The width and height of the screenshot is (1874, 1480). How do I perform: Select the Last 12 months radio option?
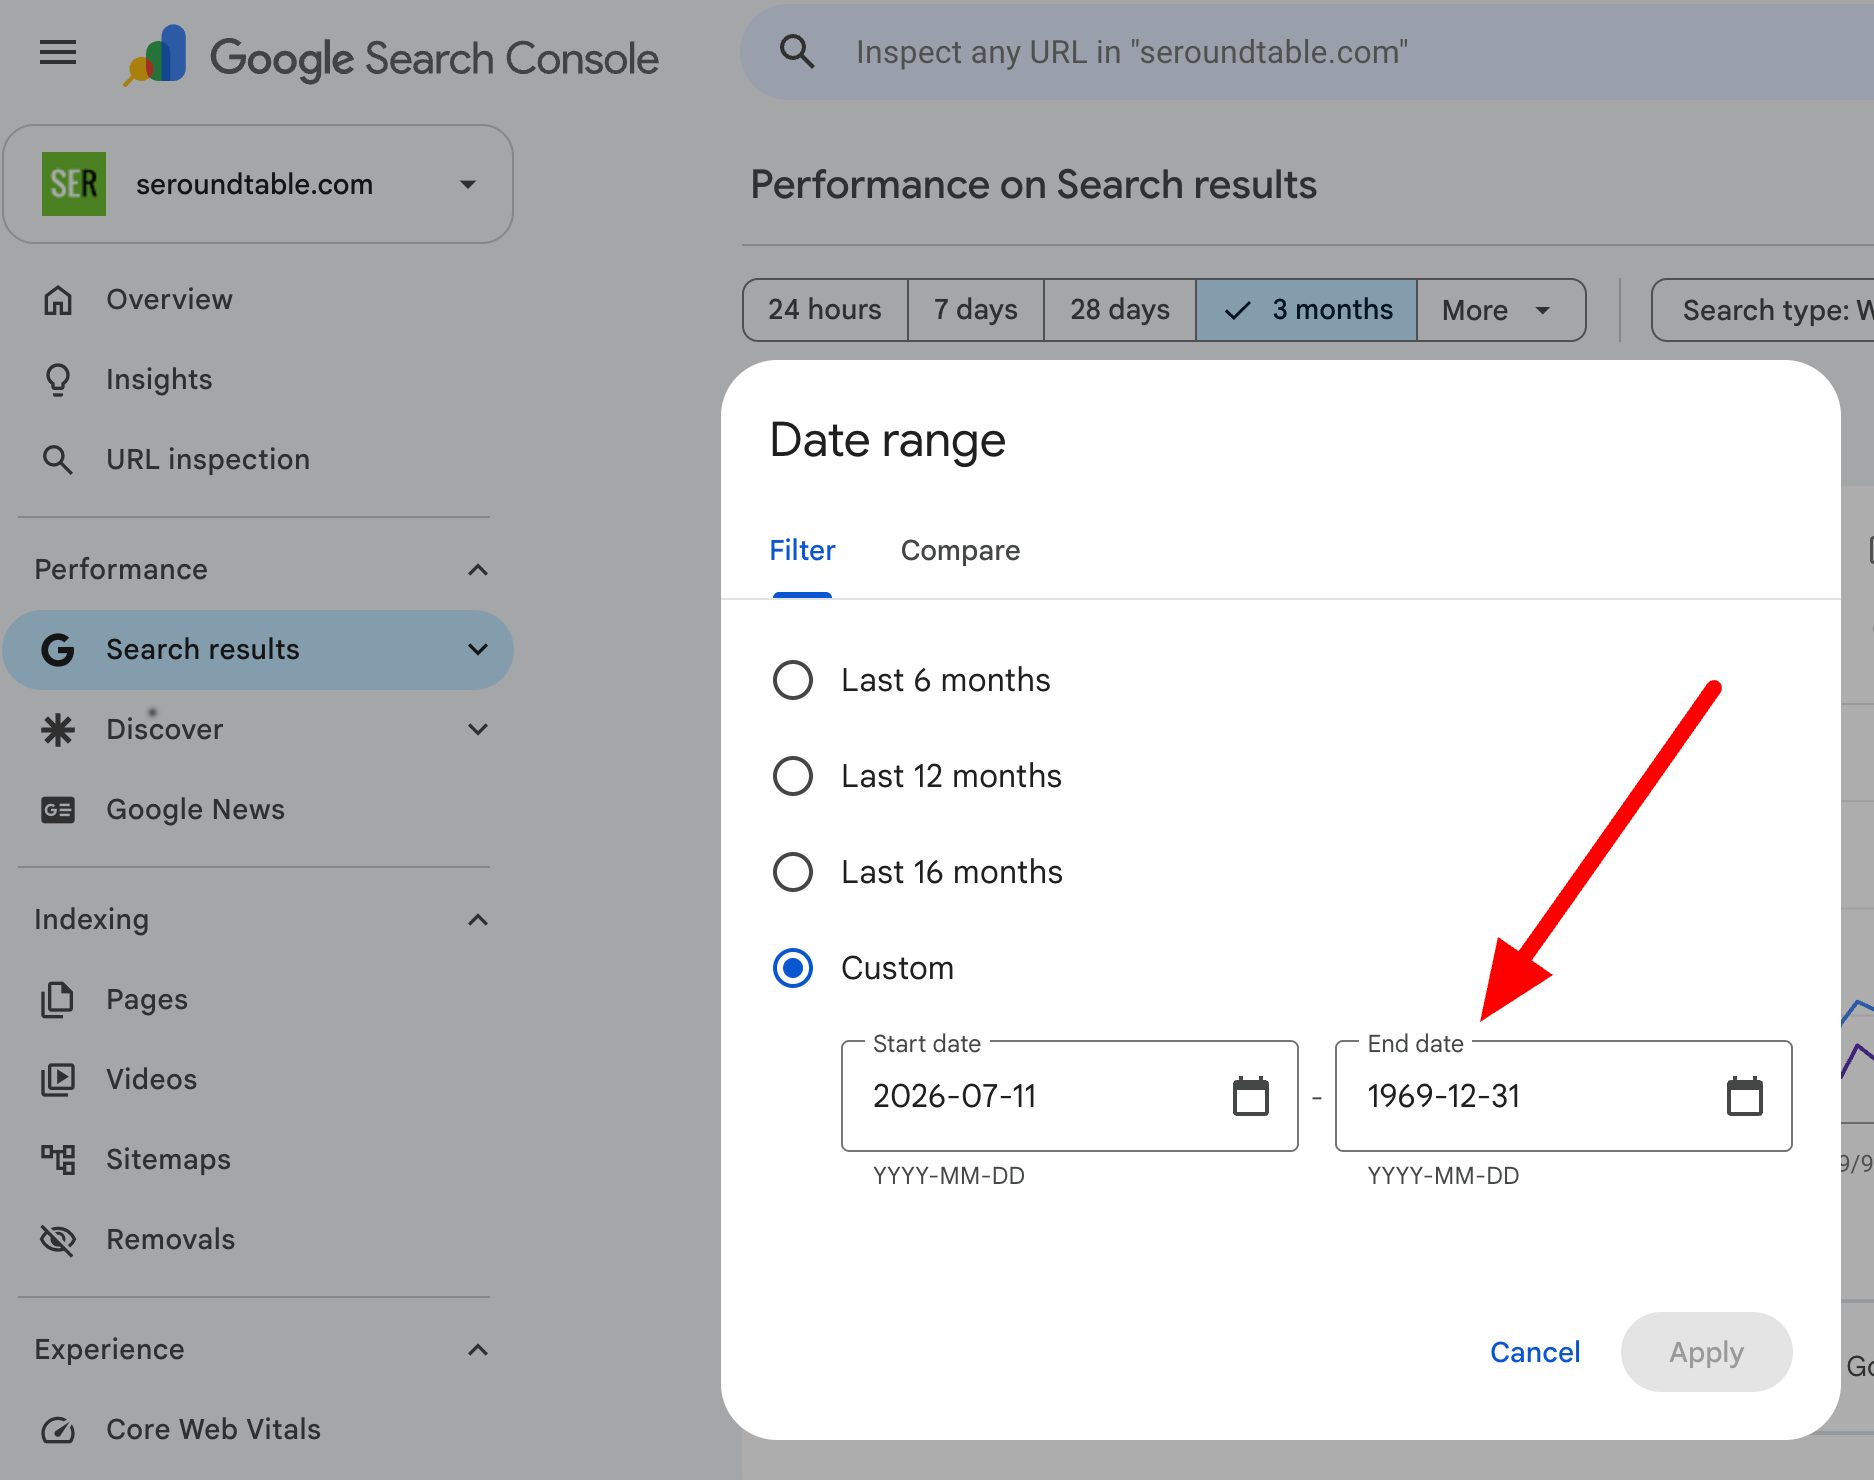click(793, 776)
